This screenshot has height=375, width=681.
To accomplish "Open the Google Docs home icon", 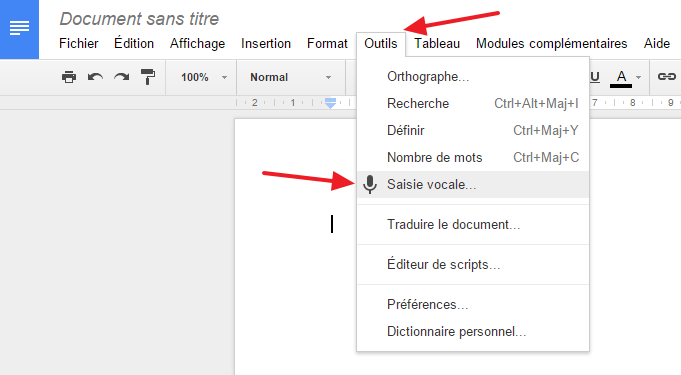I will pyautogui.click(x=19, y=29).
